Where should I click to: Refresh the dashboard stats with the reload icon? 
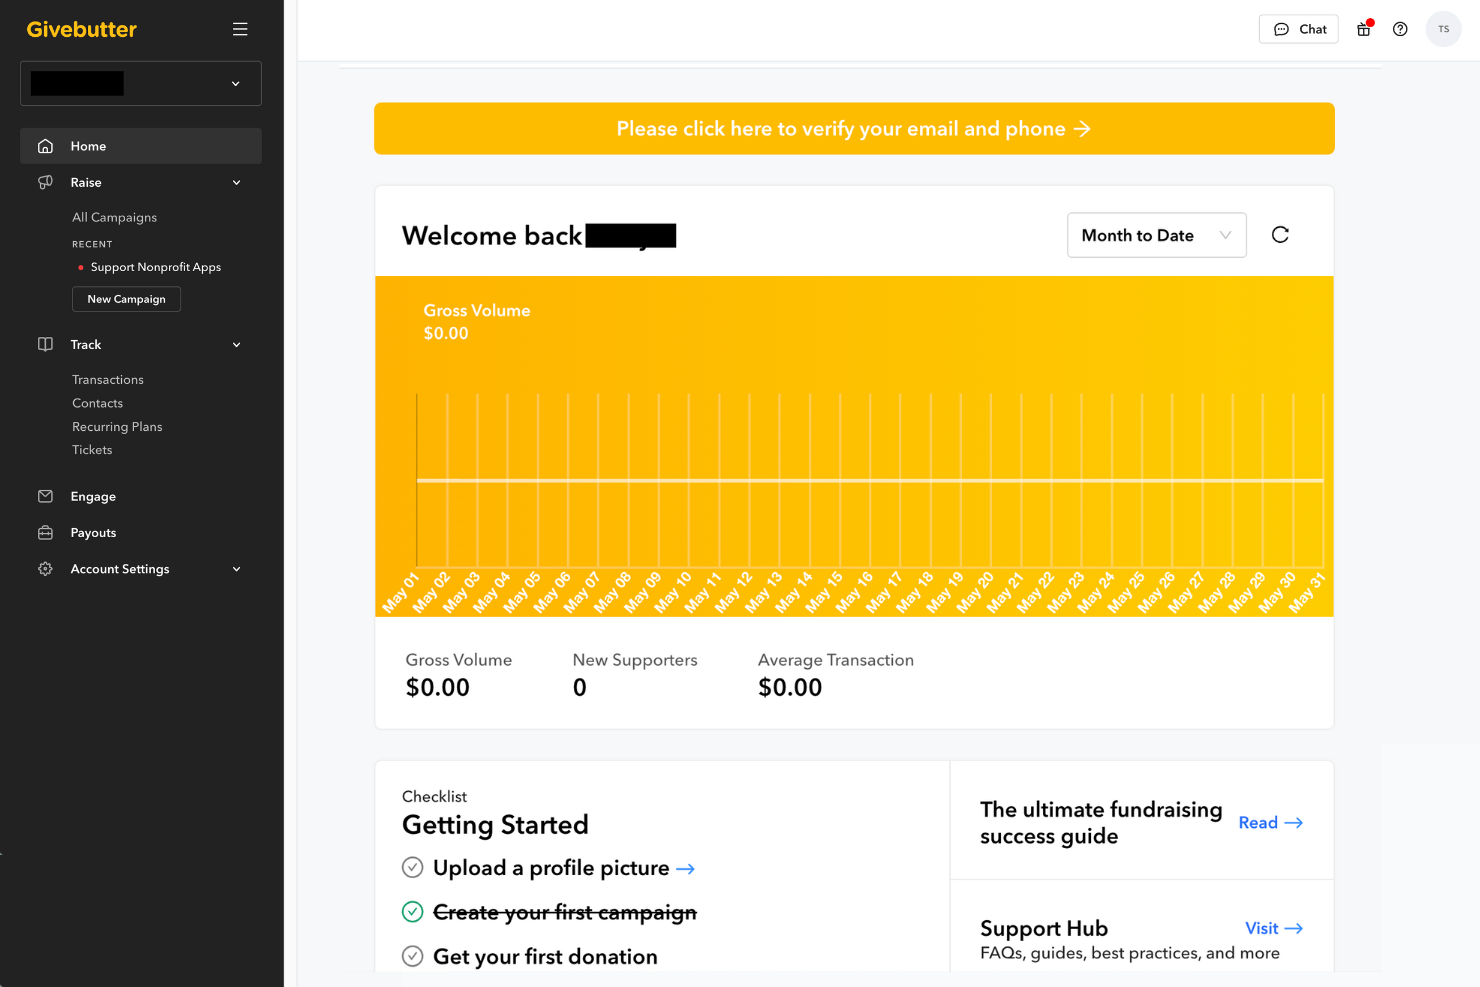click(1280, 234)
